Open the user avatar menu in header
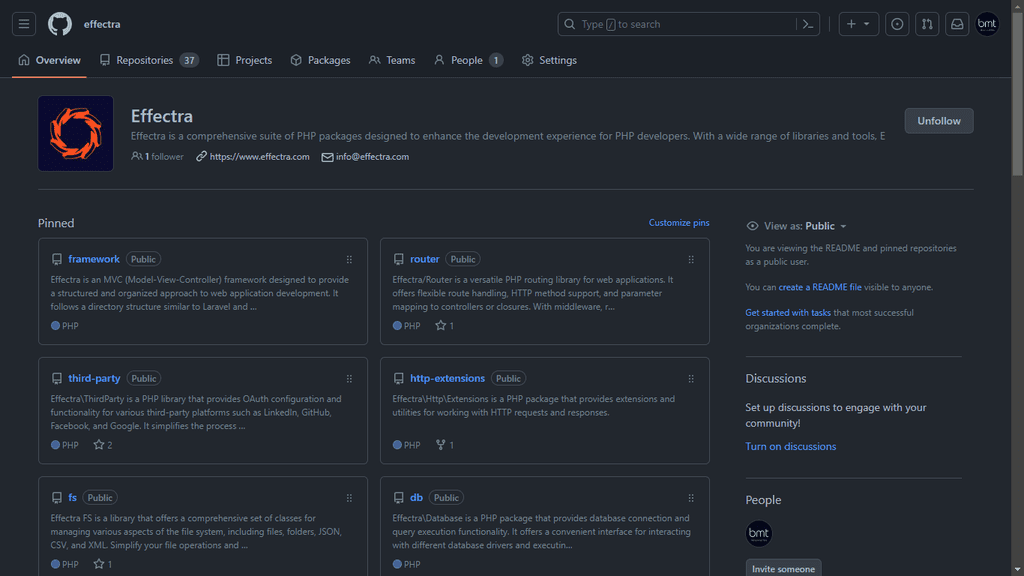Image resolution: width=1024 pixels, height=576 pixels. 987,24
